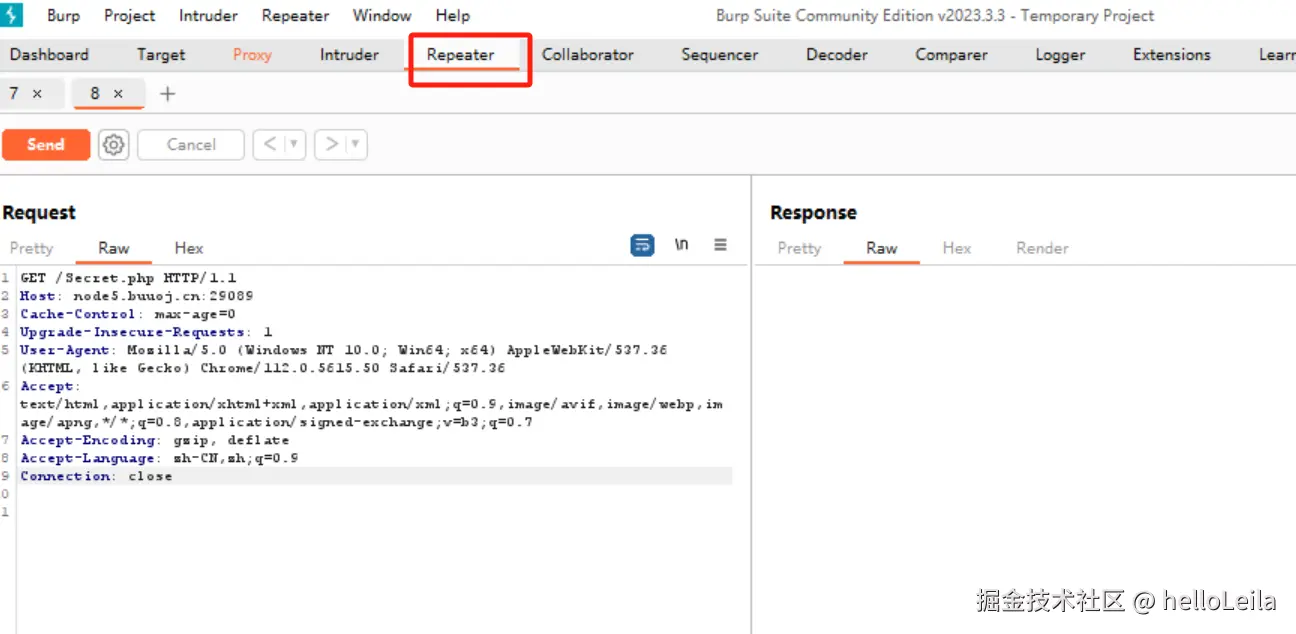Click the Cancel button
1296x634 pixels.
[x=191, y=145]
